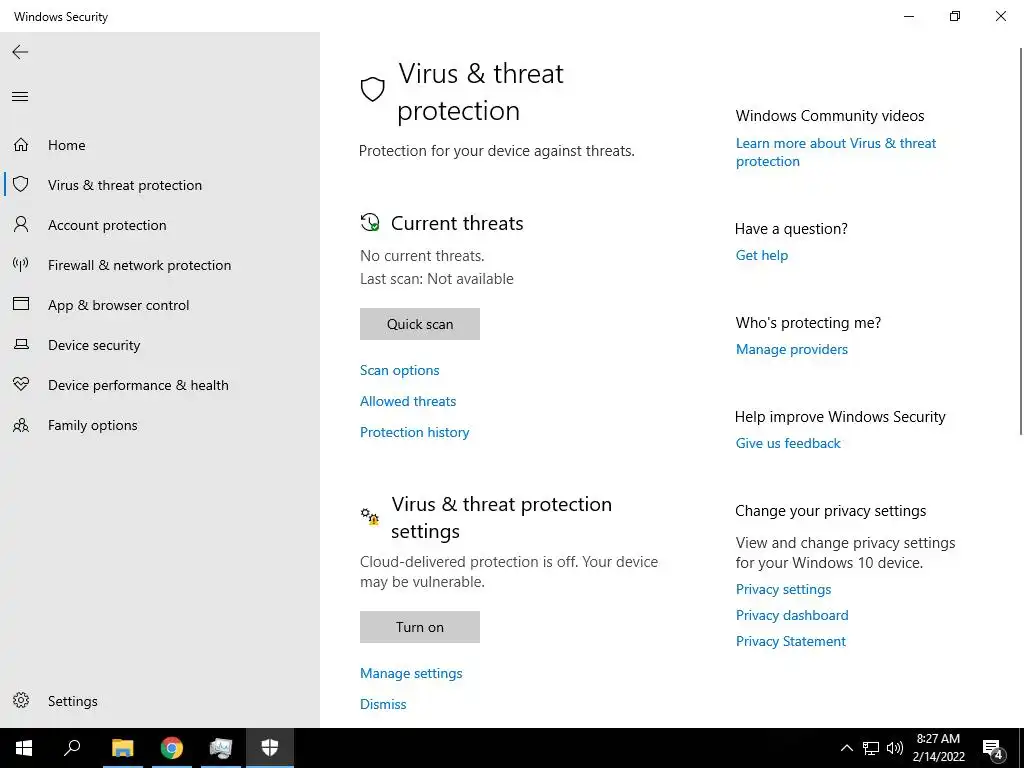Image resolution: width=1024 pixels, height=768 pixels.
Task: Click the App & browser control icon
Action: [x=21, y=304]
